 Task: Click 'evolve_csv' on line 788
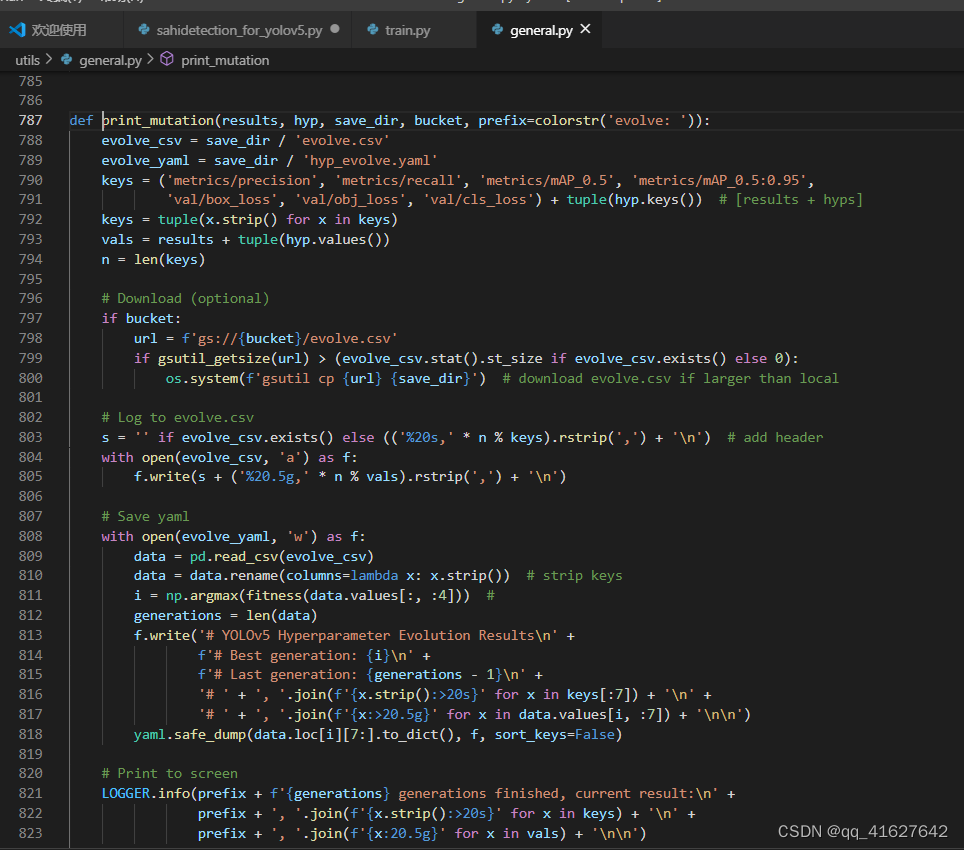pos(141,141)
